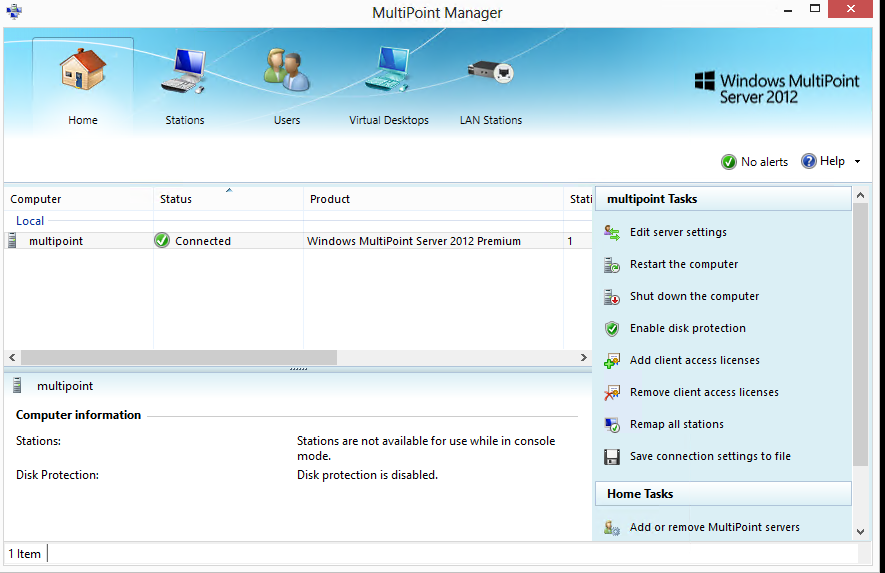
Task: Select the Virtual Desktops tab label
Action: coord(388,120)
